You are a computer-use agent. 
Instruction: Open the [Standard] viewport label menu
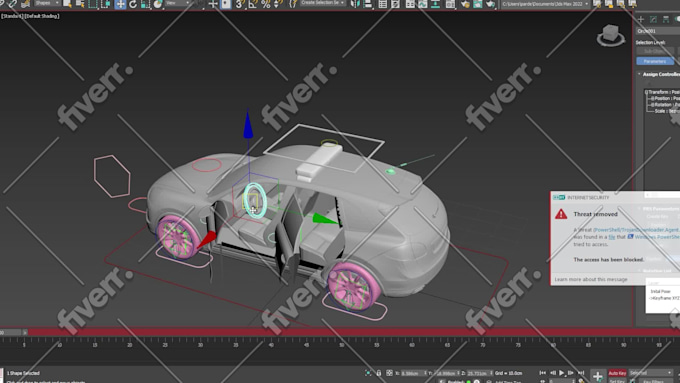coord(11,16)
